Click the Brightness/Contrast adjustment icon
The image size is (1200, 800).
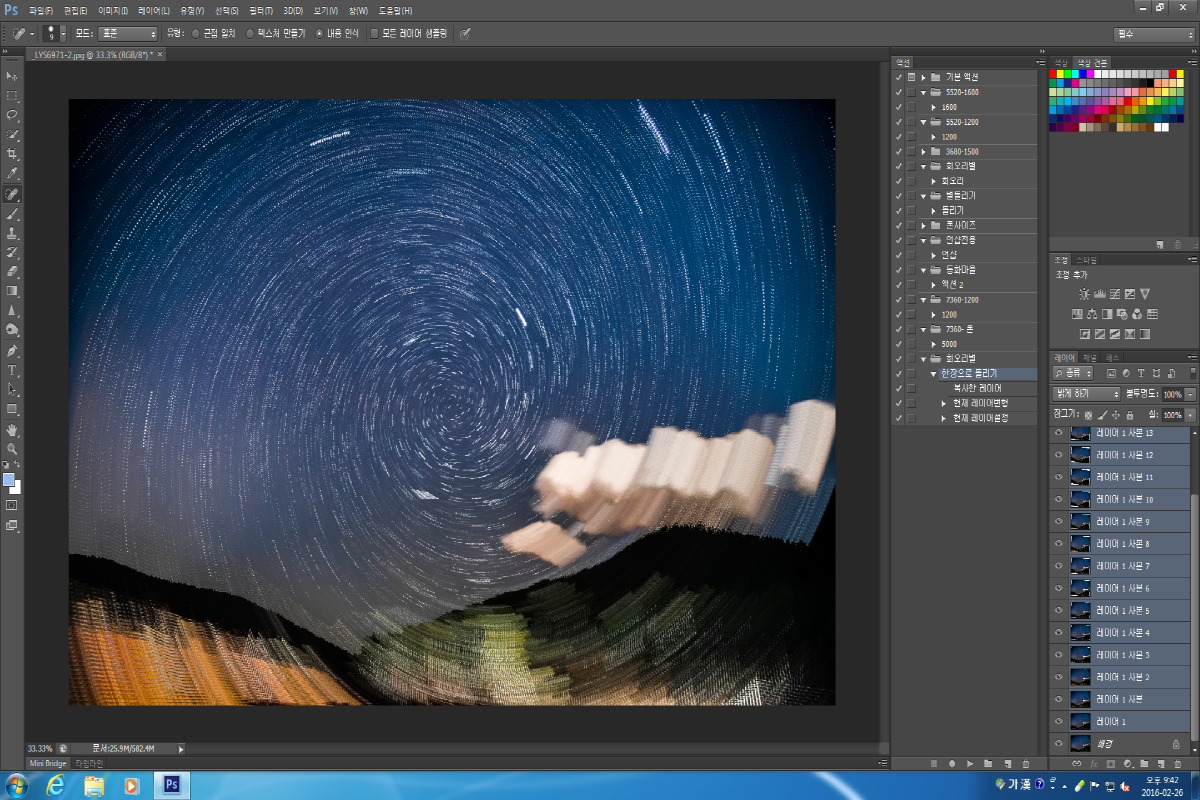coord(1084,294)
